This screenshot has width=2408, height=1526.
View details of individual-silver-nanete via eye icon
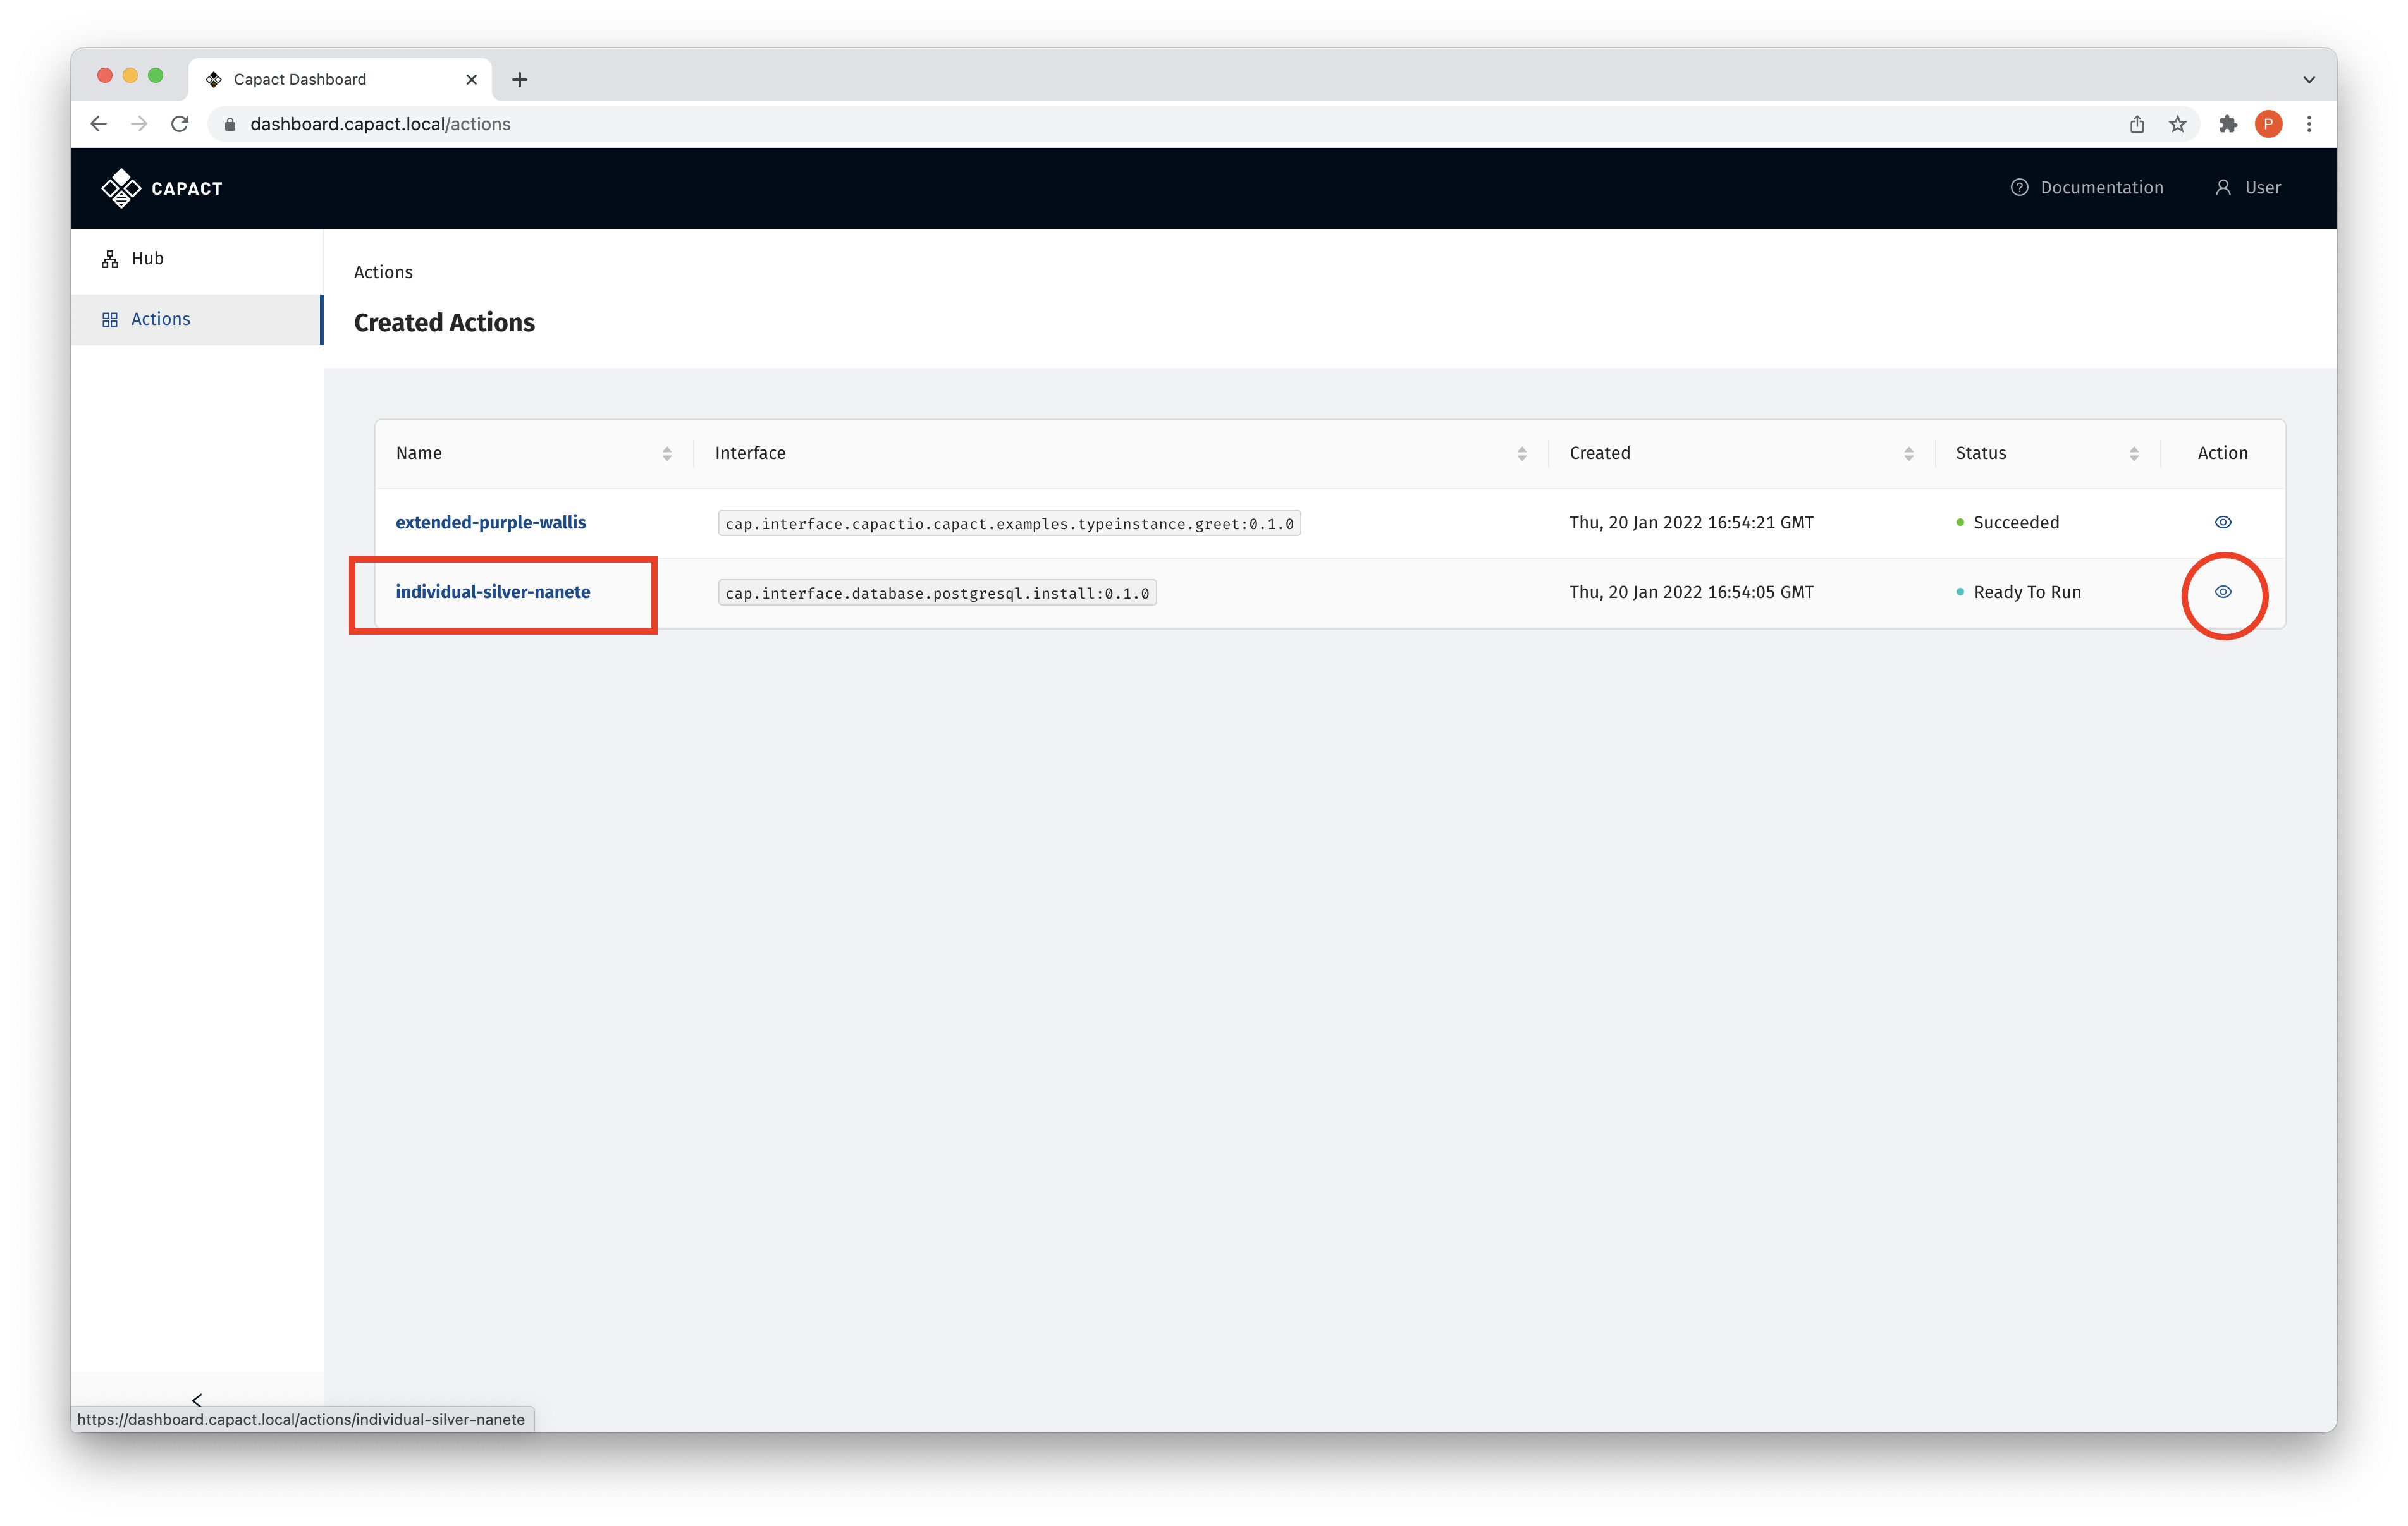pos(2224,592)
